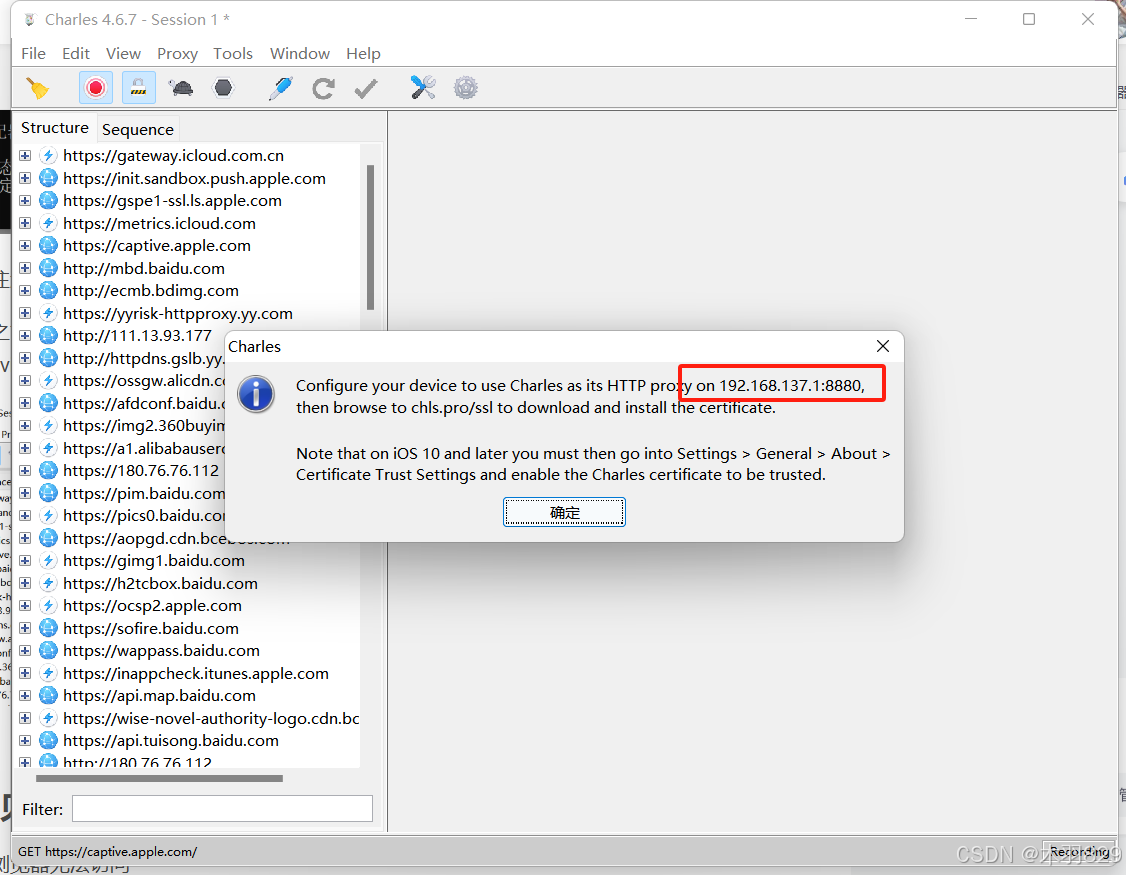Expand init.sandbox.push.apple.com host node
This screenshot has width=1126, height=875.
pos(25,178)
